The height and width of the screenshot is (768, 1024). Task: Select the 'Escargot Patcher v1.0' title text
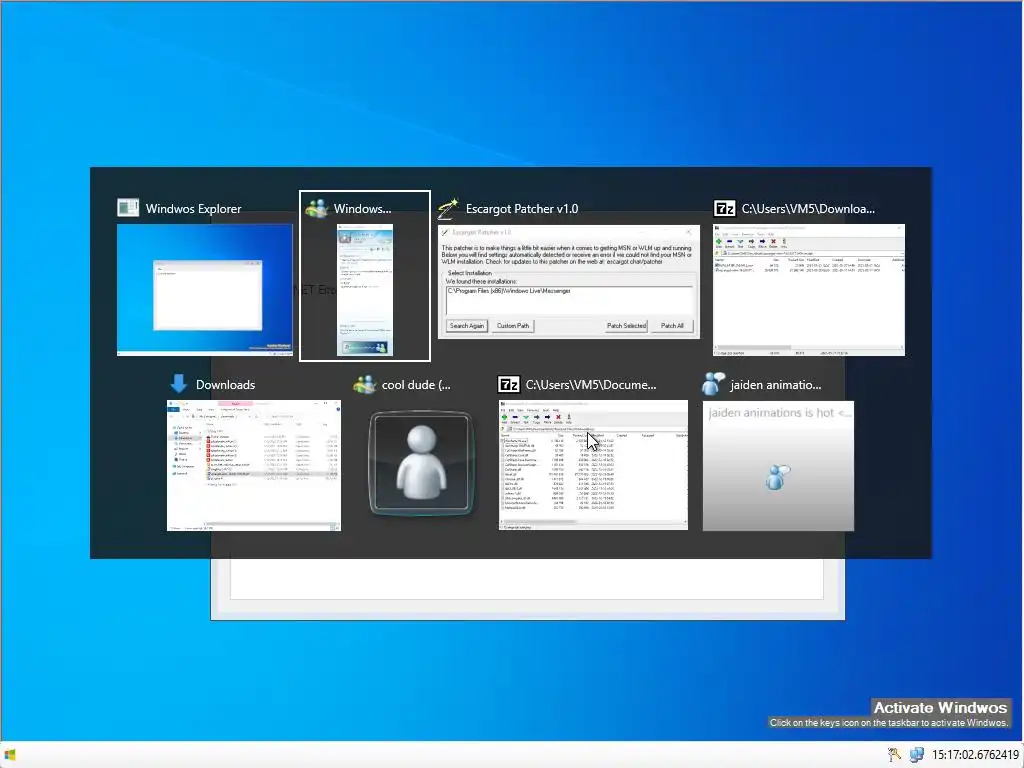(x=522, y=209)
